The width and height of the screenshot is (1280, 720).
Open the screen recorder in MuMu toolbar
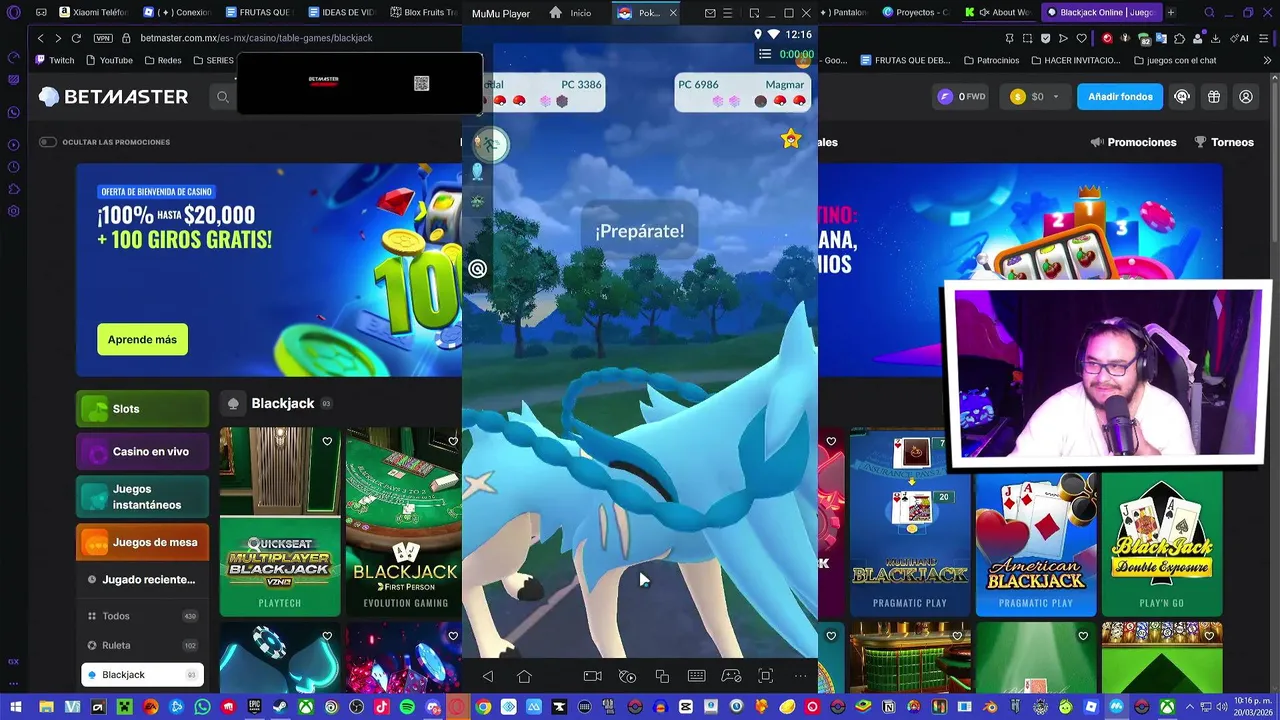click(592, 677)
